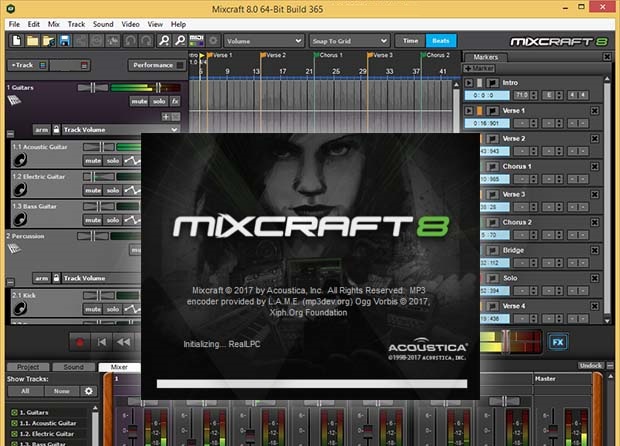Click the blue floppy disk Save icon

coord(64,41)
